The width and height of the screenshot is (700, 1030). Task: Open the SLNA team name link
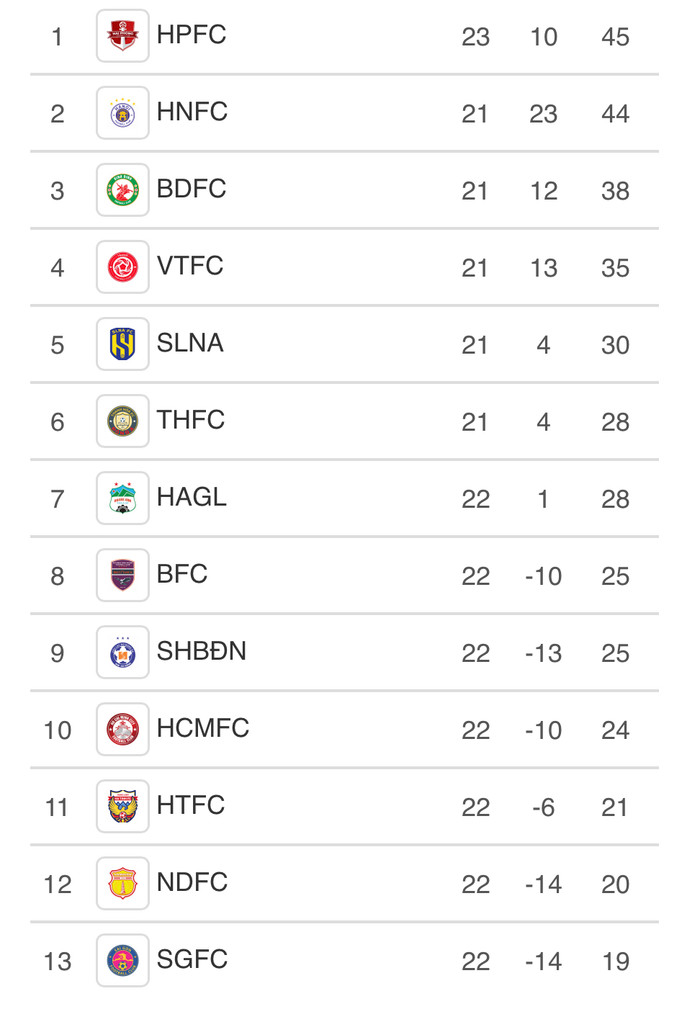pos(190,343)
